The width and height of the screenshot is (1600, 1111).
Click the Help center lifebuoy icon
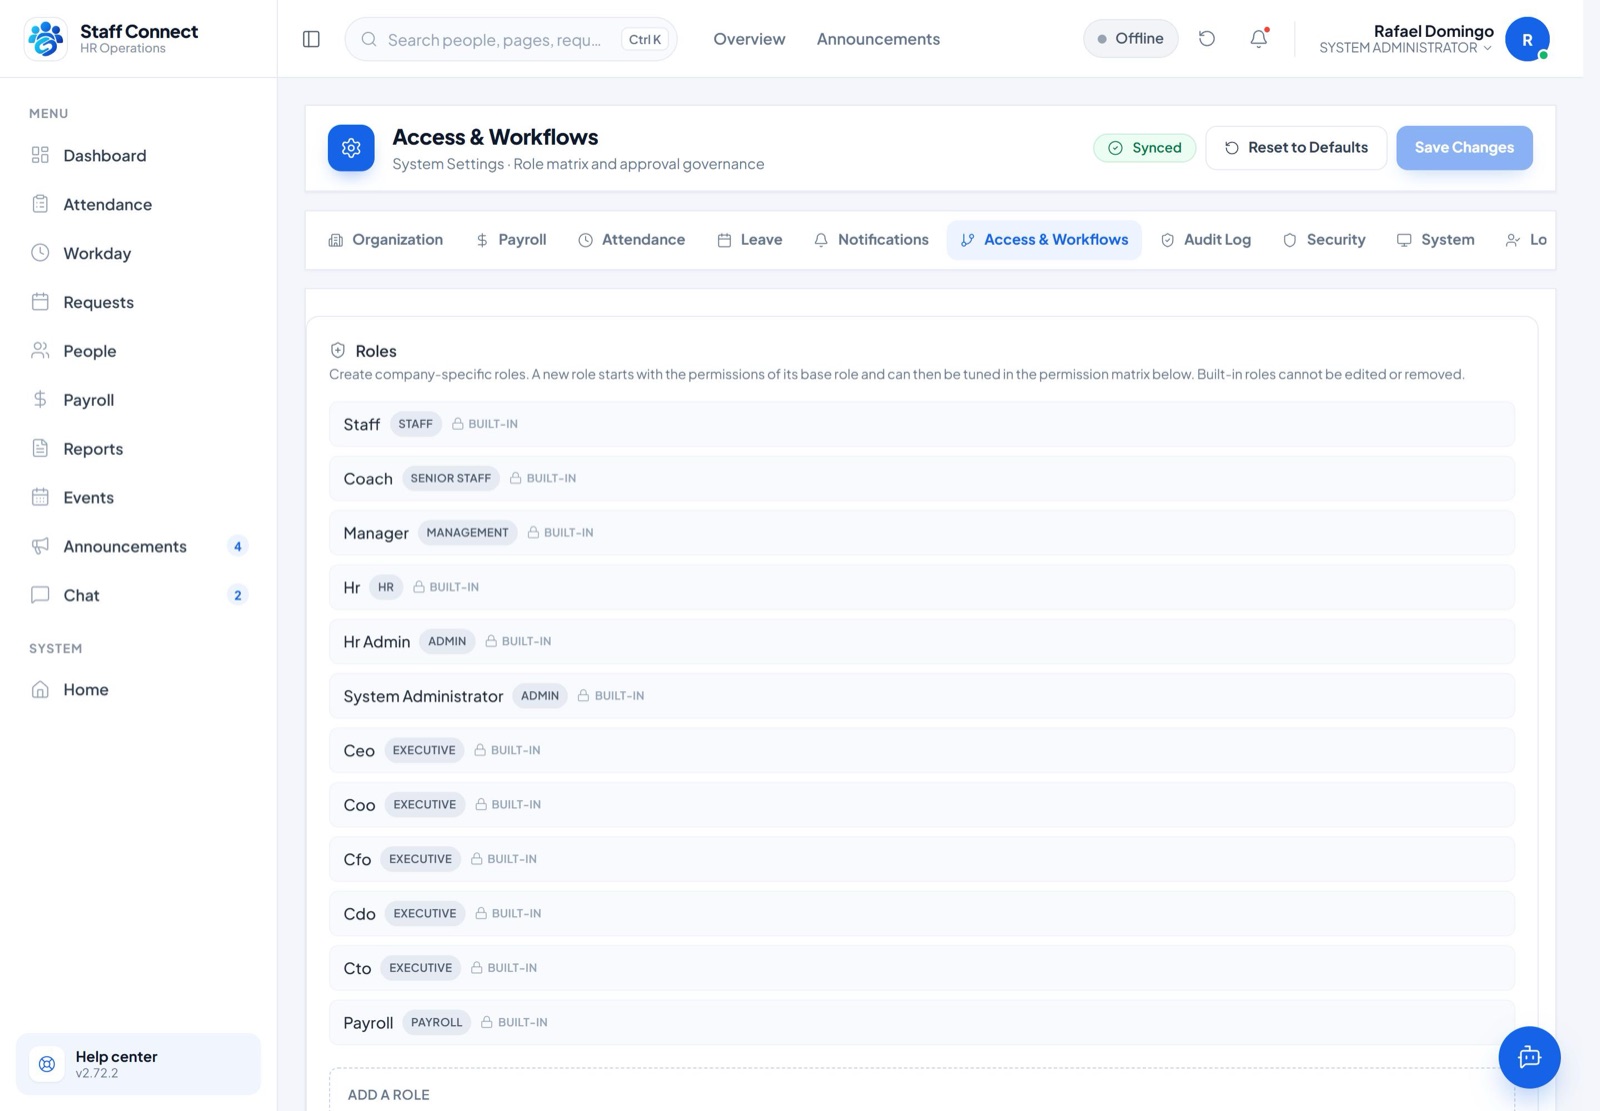[47, 1064]
